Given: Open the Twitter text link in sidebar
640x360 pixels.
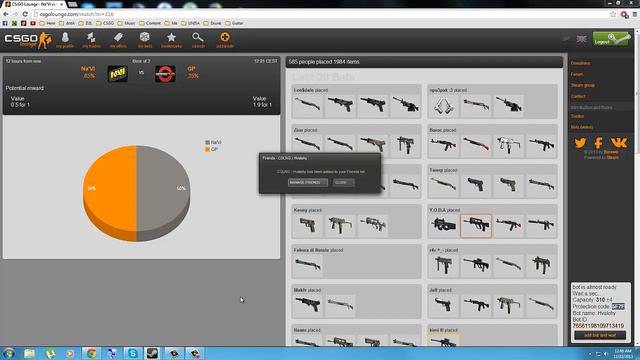Looking at the screenshot, I should coord(577,116).
